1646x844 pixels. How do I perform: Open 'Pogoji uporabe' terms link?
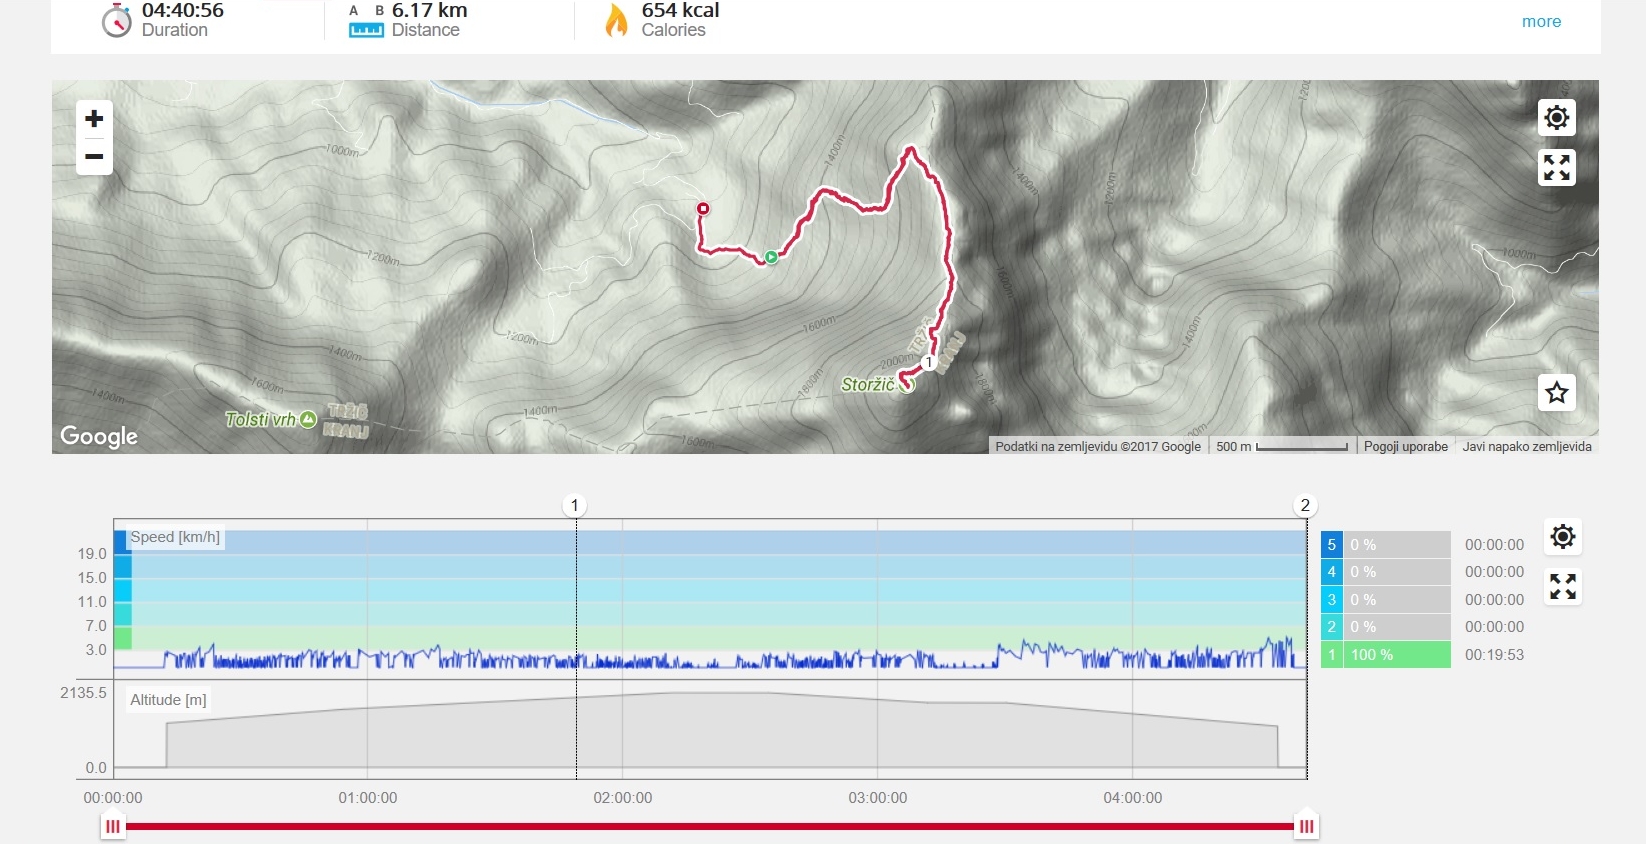(1405, 446)
